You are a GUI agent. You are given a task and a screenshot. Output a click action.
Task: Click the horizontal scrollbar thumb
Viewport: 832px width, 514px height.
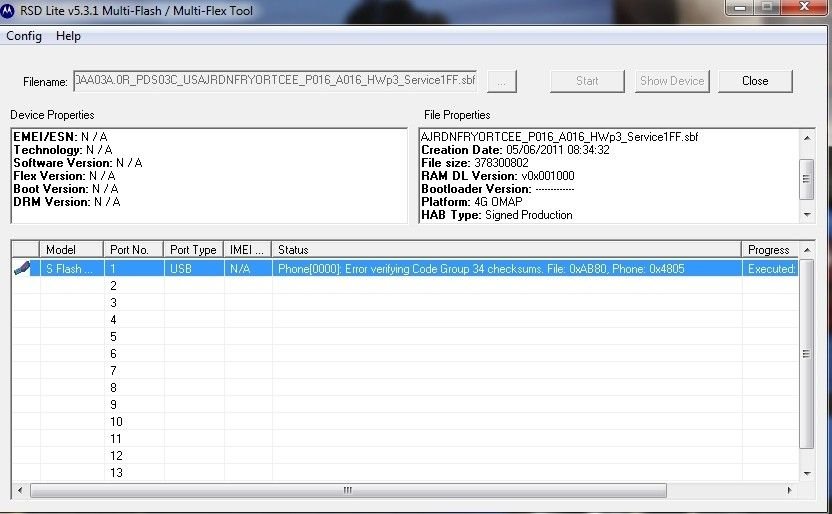[x=348, y=490]
